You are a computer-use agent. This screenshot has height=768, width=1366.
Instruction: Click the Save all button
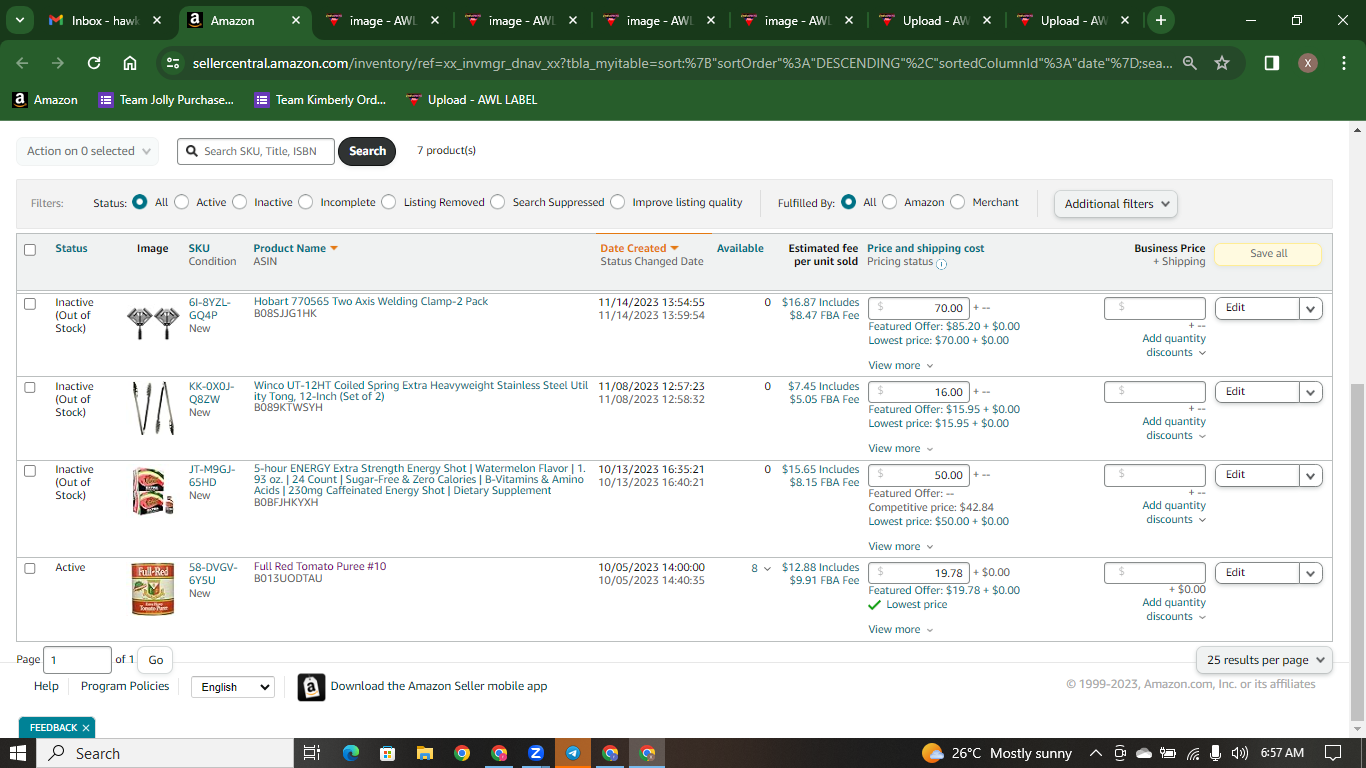coord(1268,254)
